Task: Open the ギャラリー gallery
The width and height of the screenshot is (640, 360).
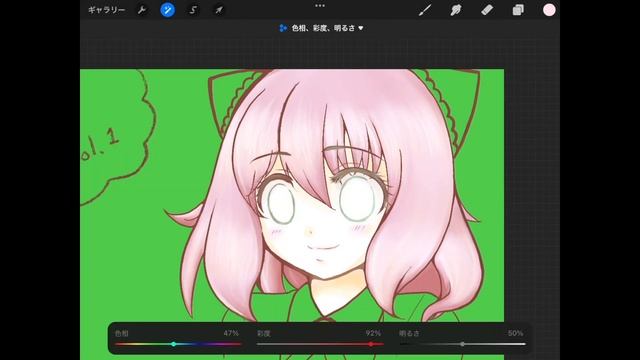Action: [x=106, y=10]
